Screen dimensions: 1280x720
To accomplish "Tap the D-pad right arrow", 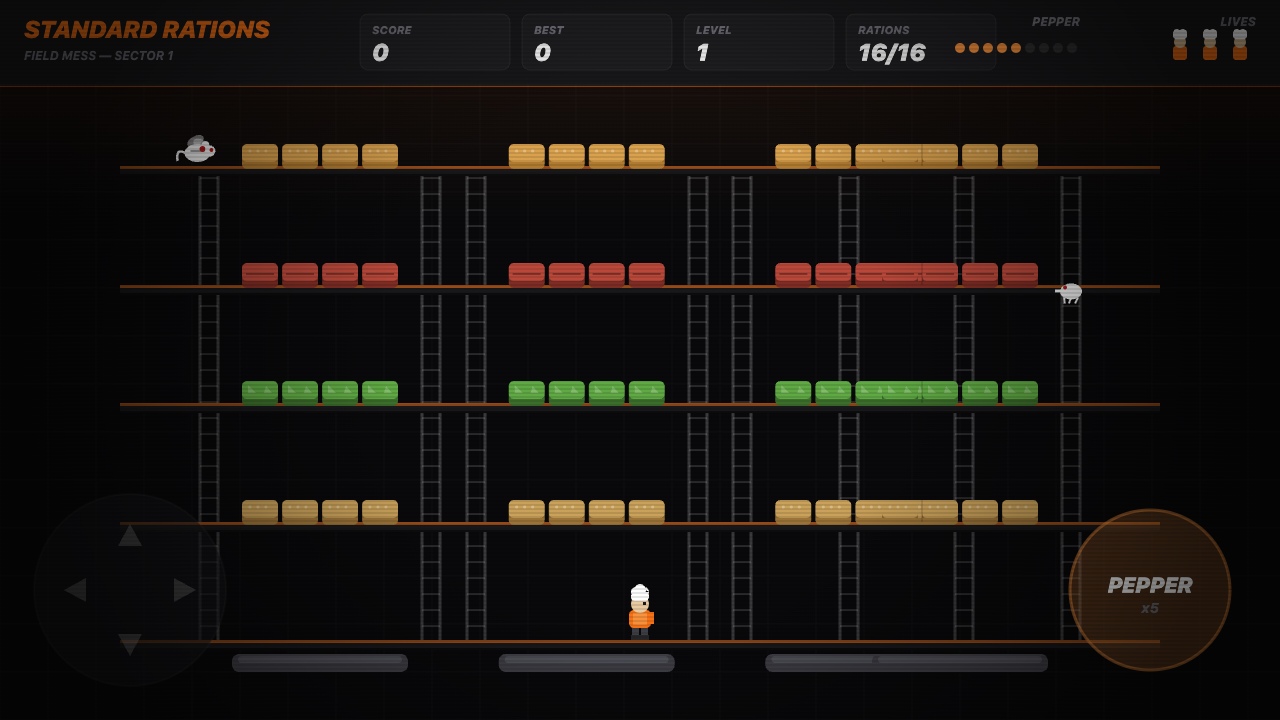I will (x=185, y=590).
